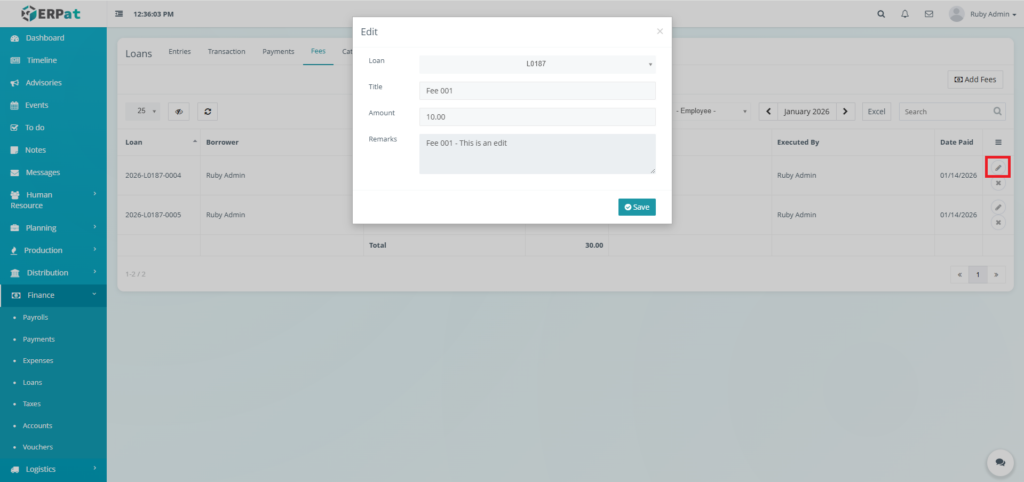This screenshot has height=482, width=1024.
Task: Click the delete icon for 2026-L0187-0005
Action: pyautogui.click(x=998, y=223)
